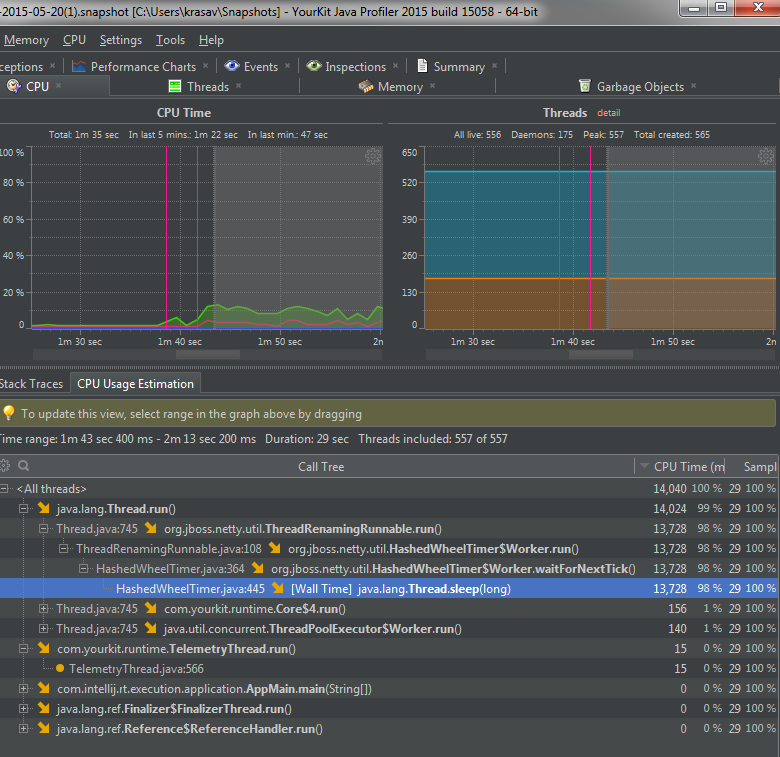Click the lightbulb hint icon
The image size is (780, 757).
(9, 413)
